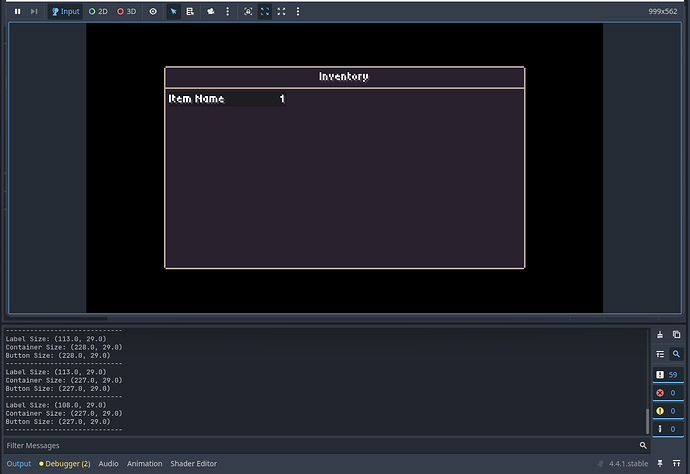The height and width of the screenshot is (474, 690).
Task: Enable 3D node selection mode
Action: click(126, 11)
